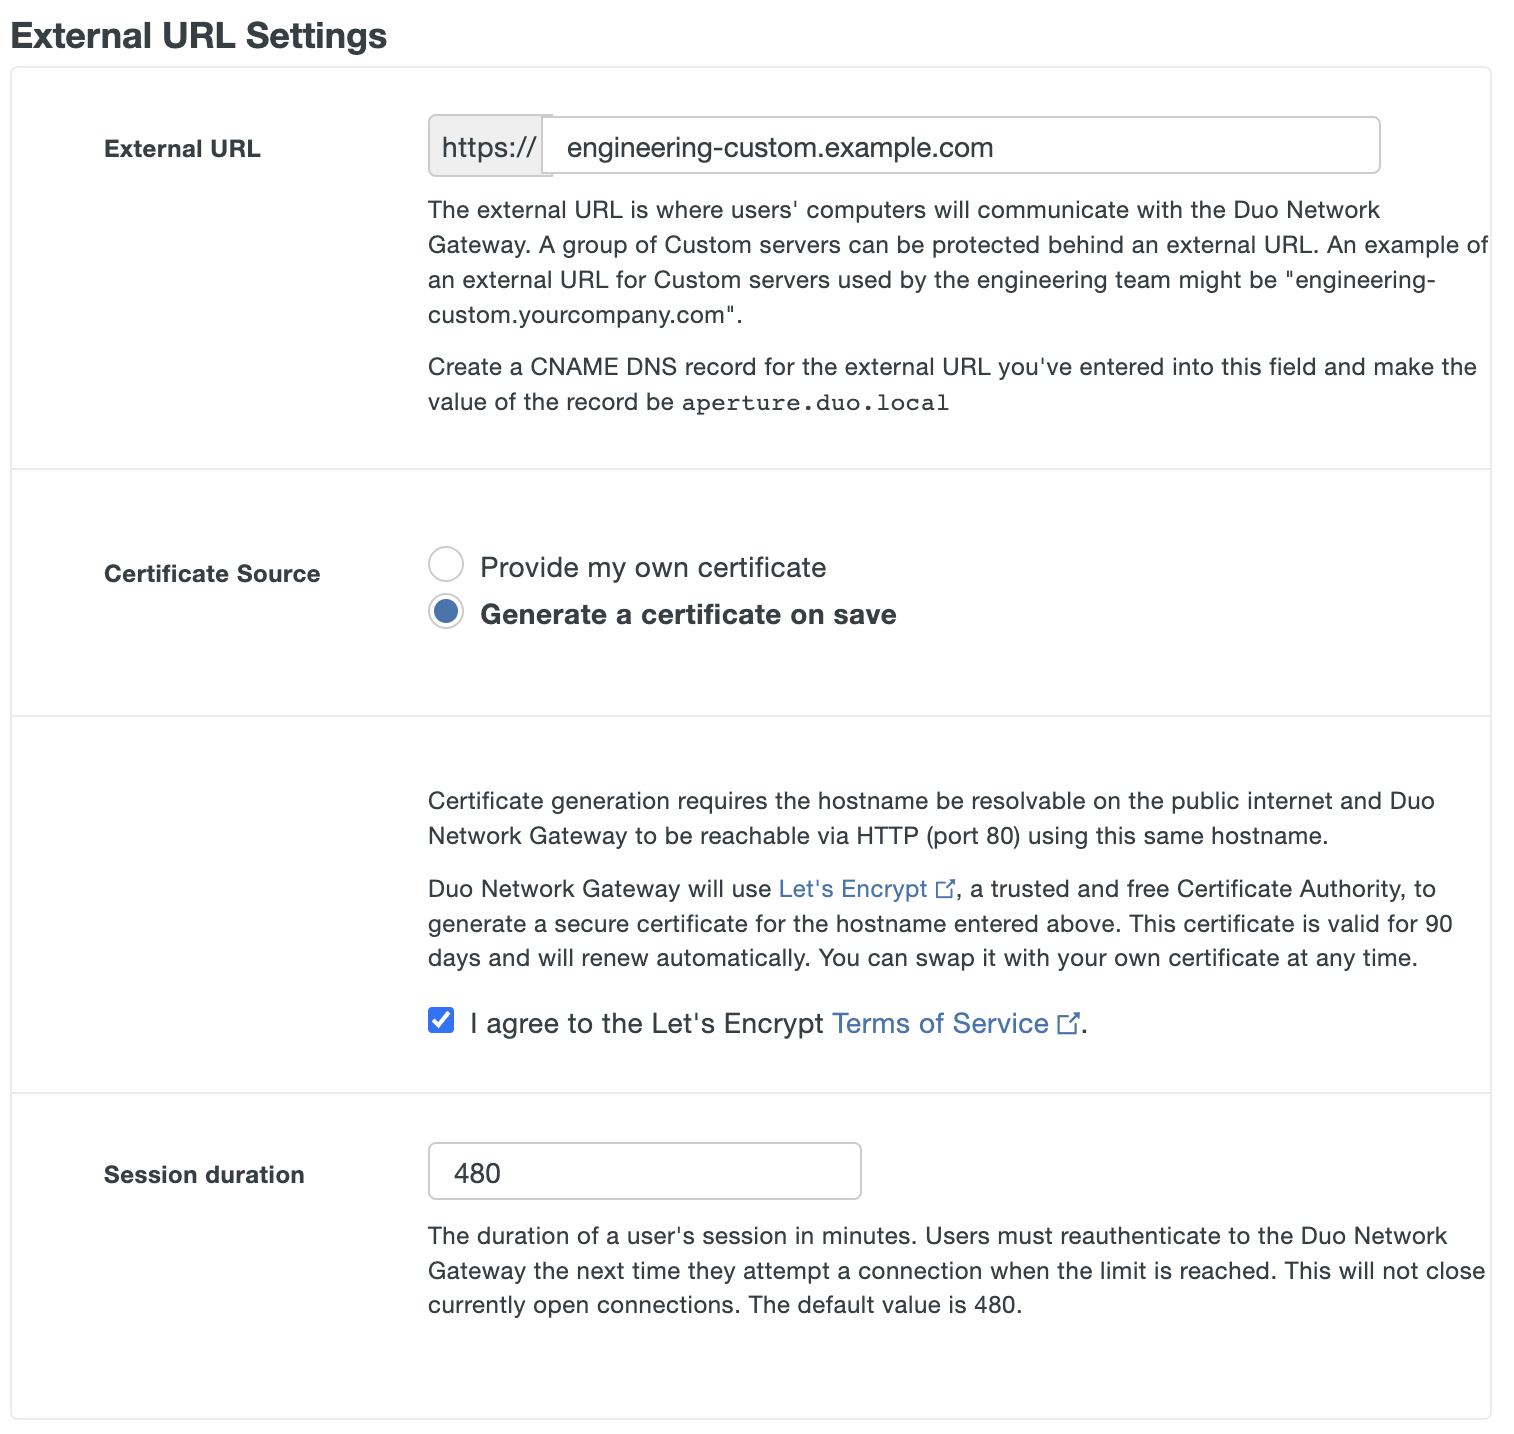Open the "Terms of Service" hyperlink
The height and width of the screenshot is (1434, 1514).
(x=941, y=1023)
